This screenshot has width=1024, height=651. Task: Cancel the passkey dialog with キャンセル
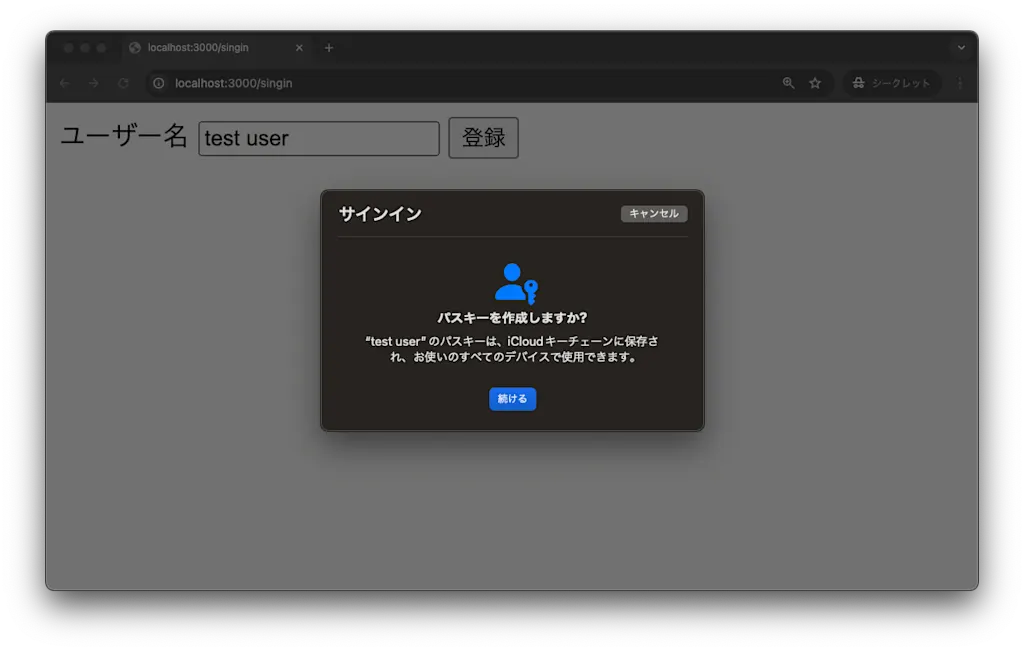pos(654,214)
